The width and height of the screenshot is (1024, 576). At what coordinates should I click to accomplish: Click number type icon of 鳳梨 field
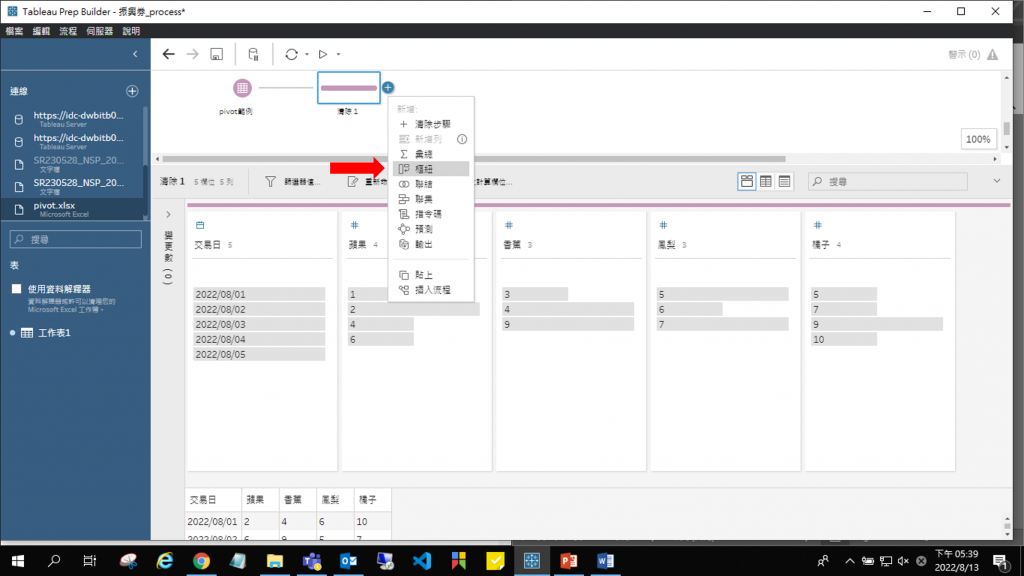663,225
